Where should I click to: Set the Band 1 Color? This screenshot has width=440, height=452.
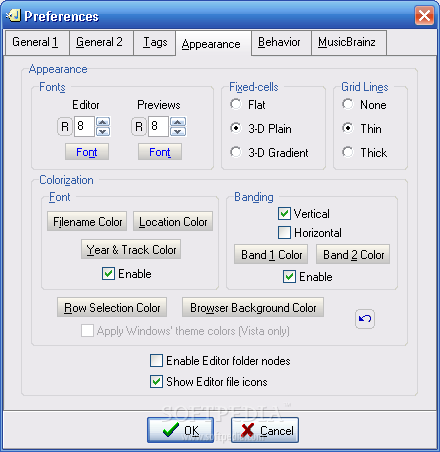[271, 255]
